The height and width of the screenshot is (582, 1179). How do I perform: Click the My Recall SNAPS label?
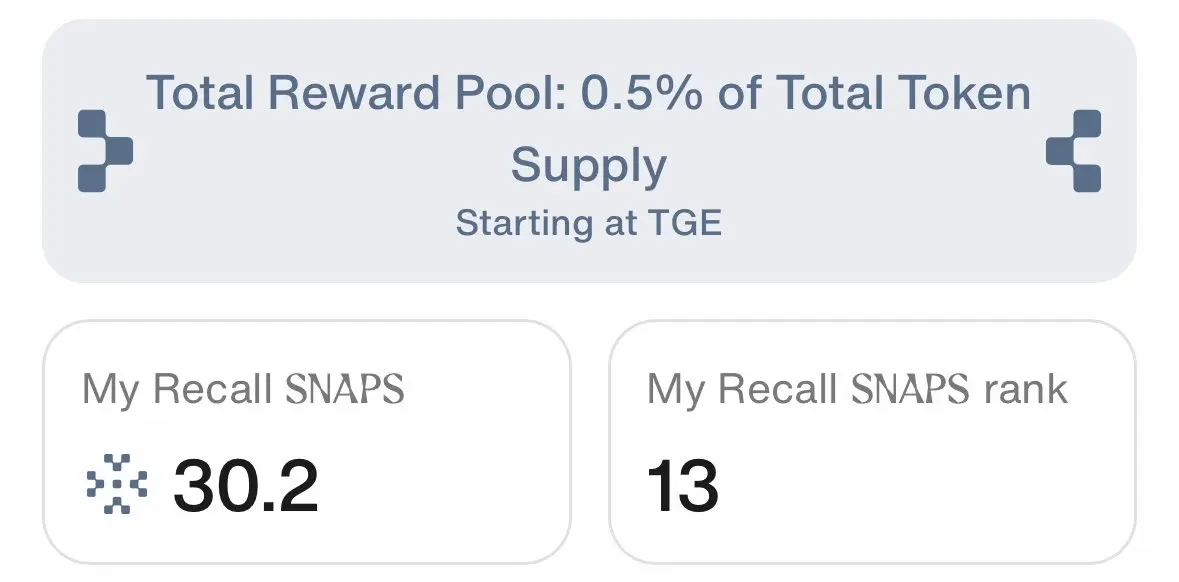click(243, 390)
